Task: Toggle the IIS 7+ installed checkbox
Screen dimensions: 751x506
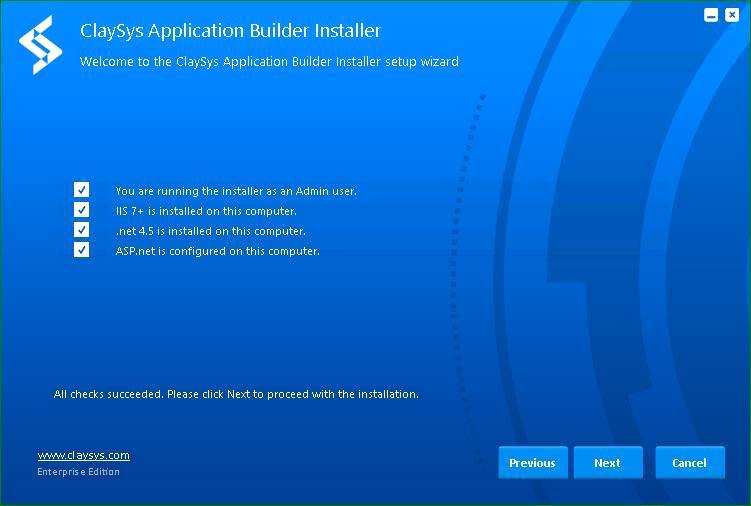Action: tap(81, 209)
